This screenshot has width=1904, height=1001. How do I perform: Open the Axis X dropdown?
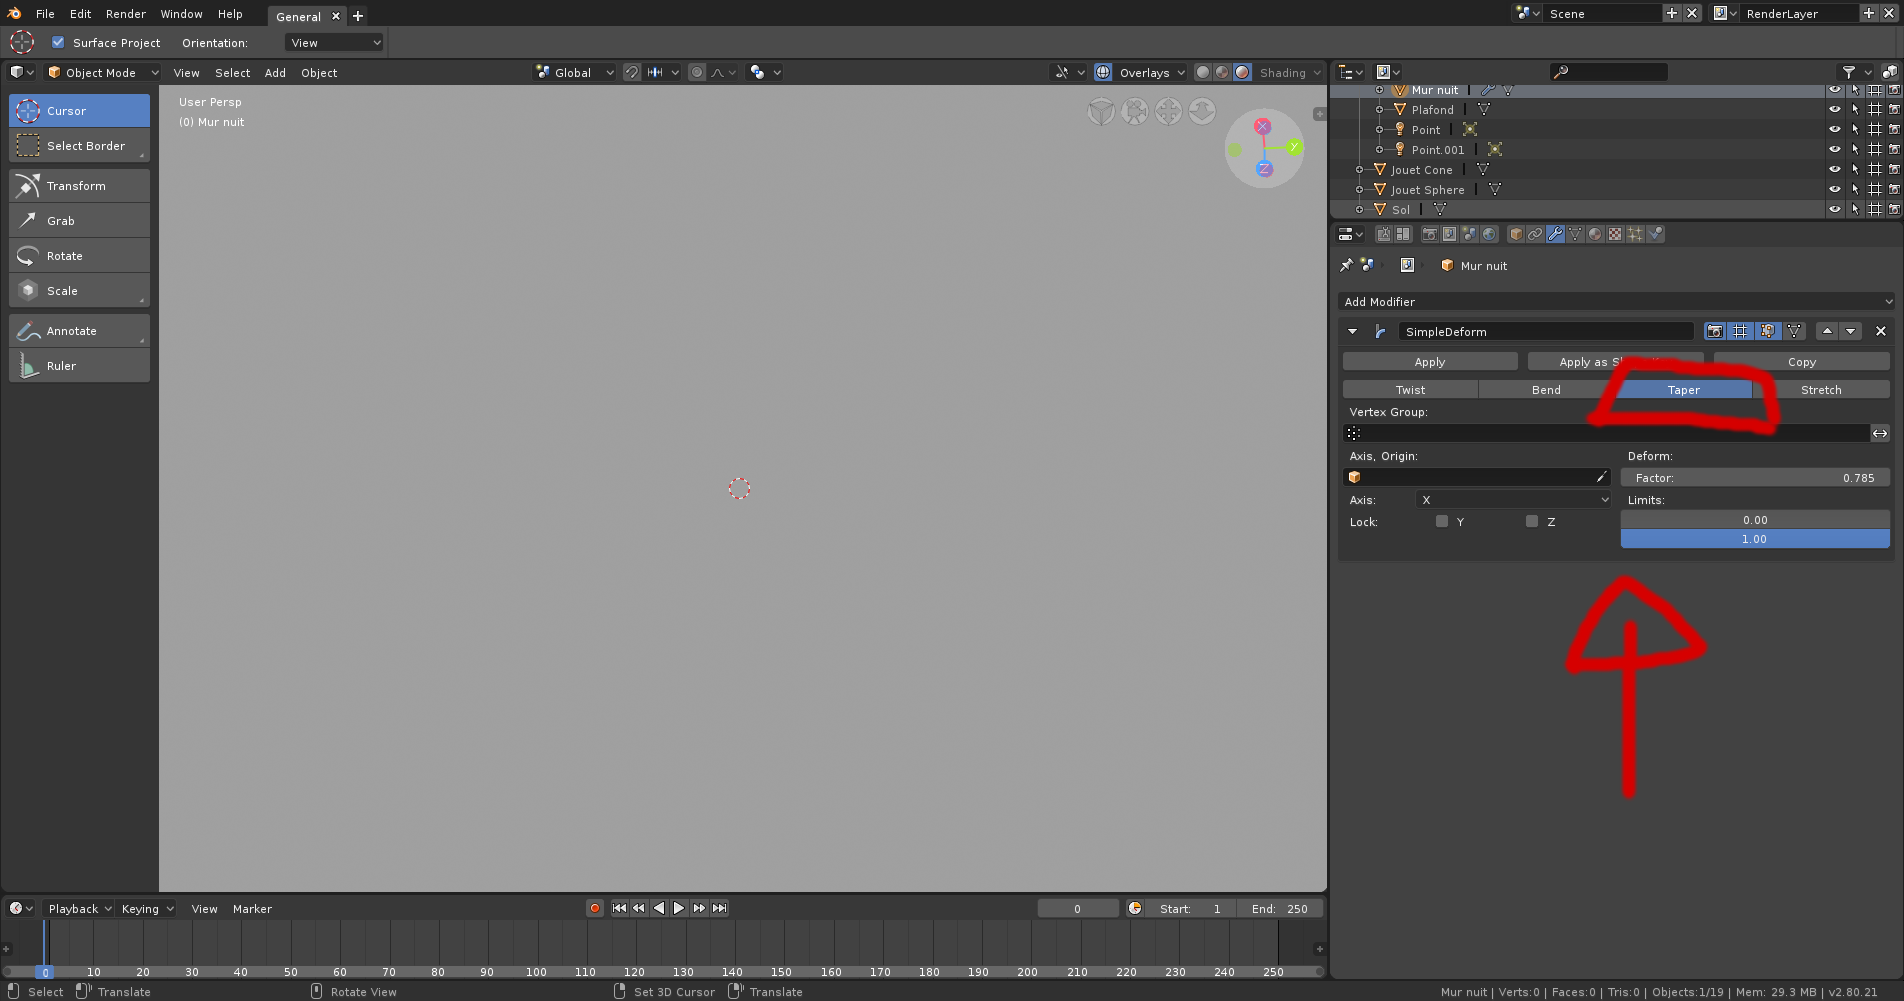tap(1513, 499)
